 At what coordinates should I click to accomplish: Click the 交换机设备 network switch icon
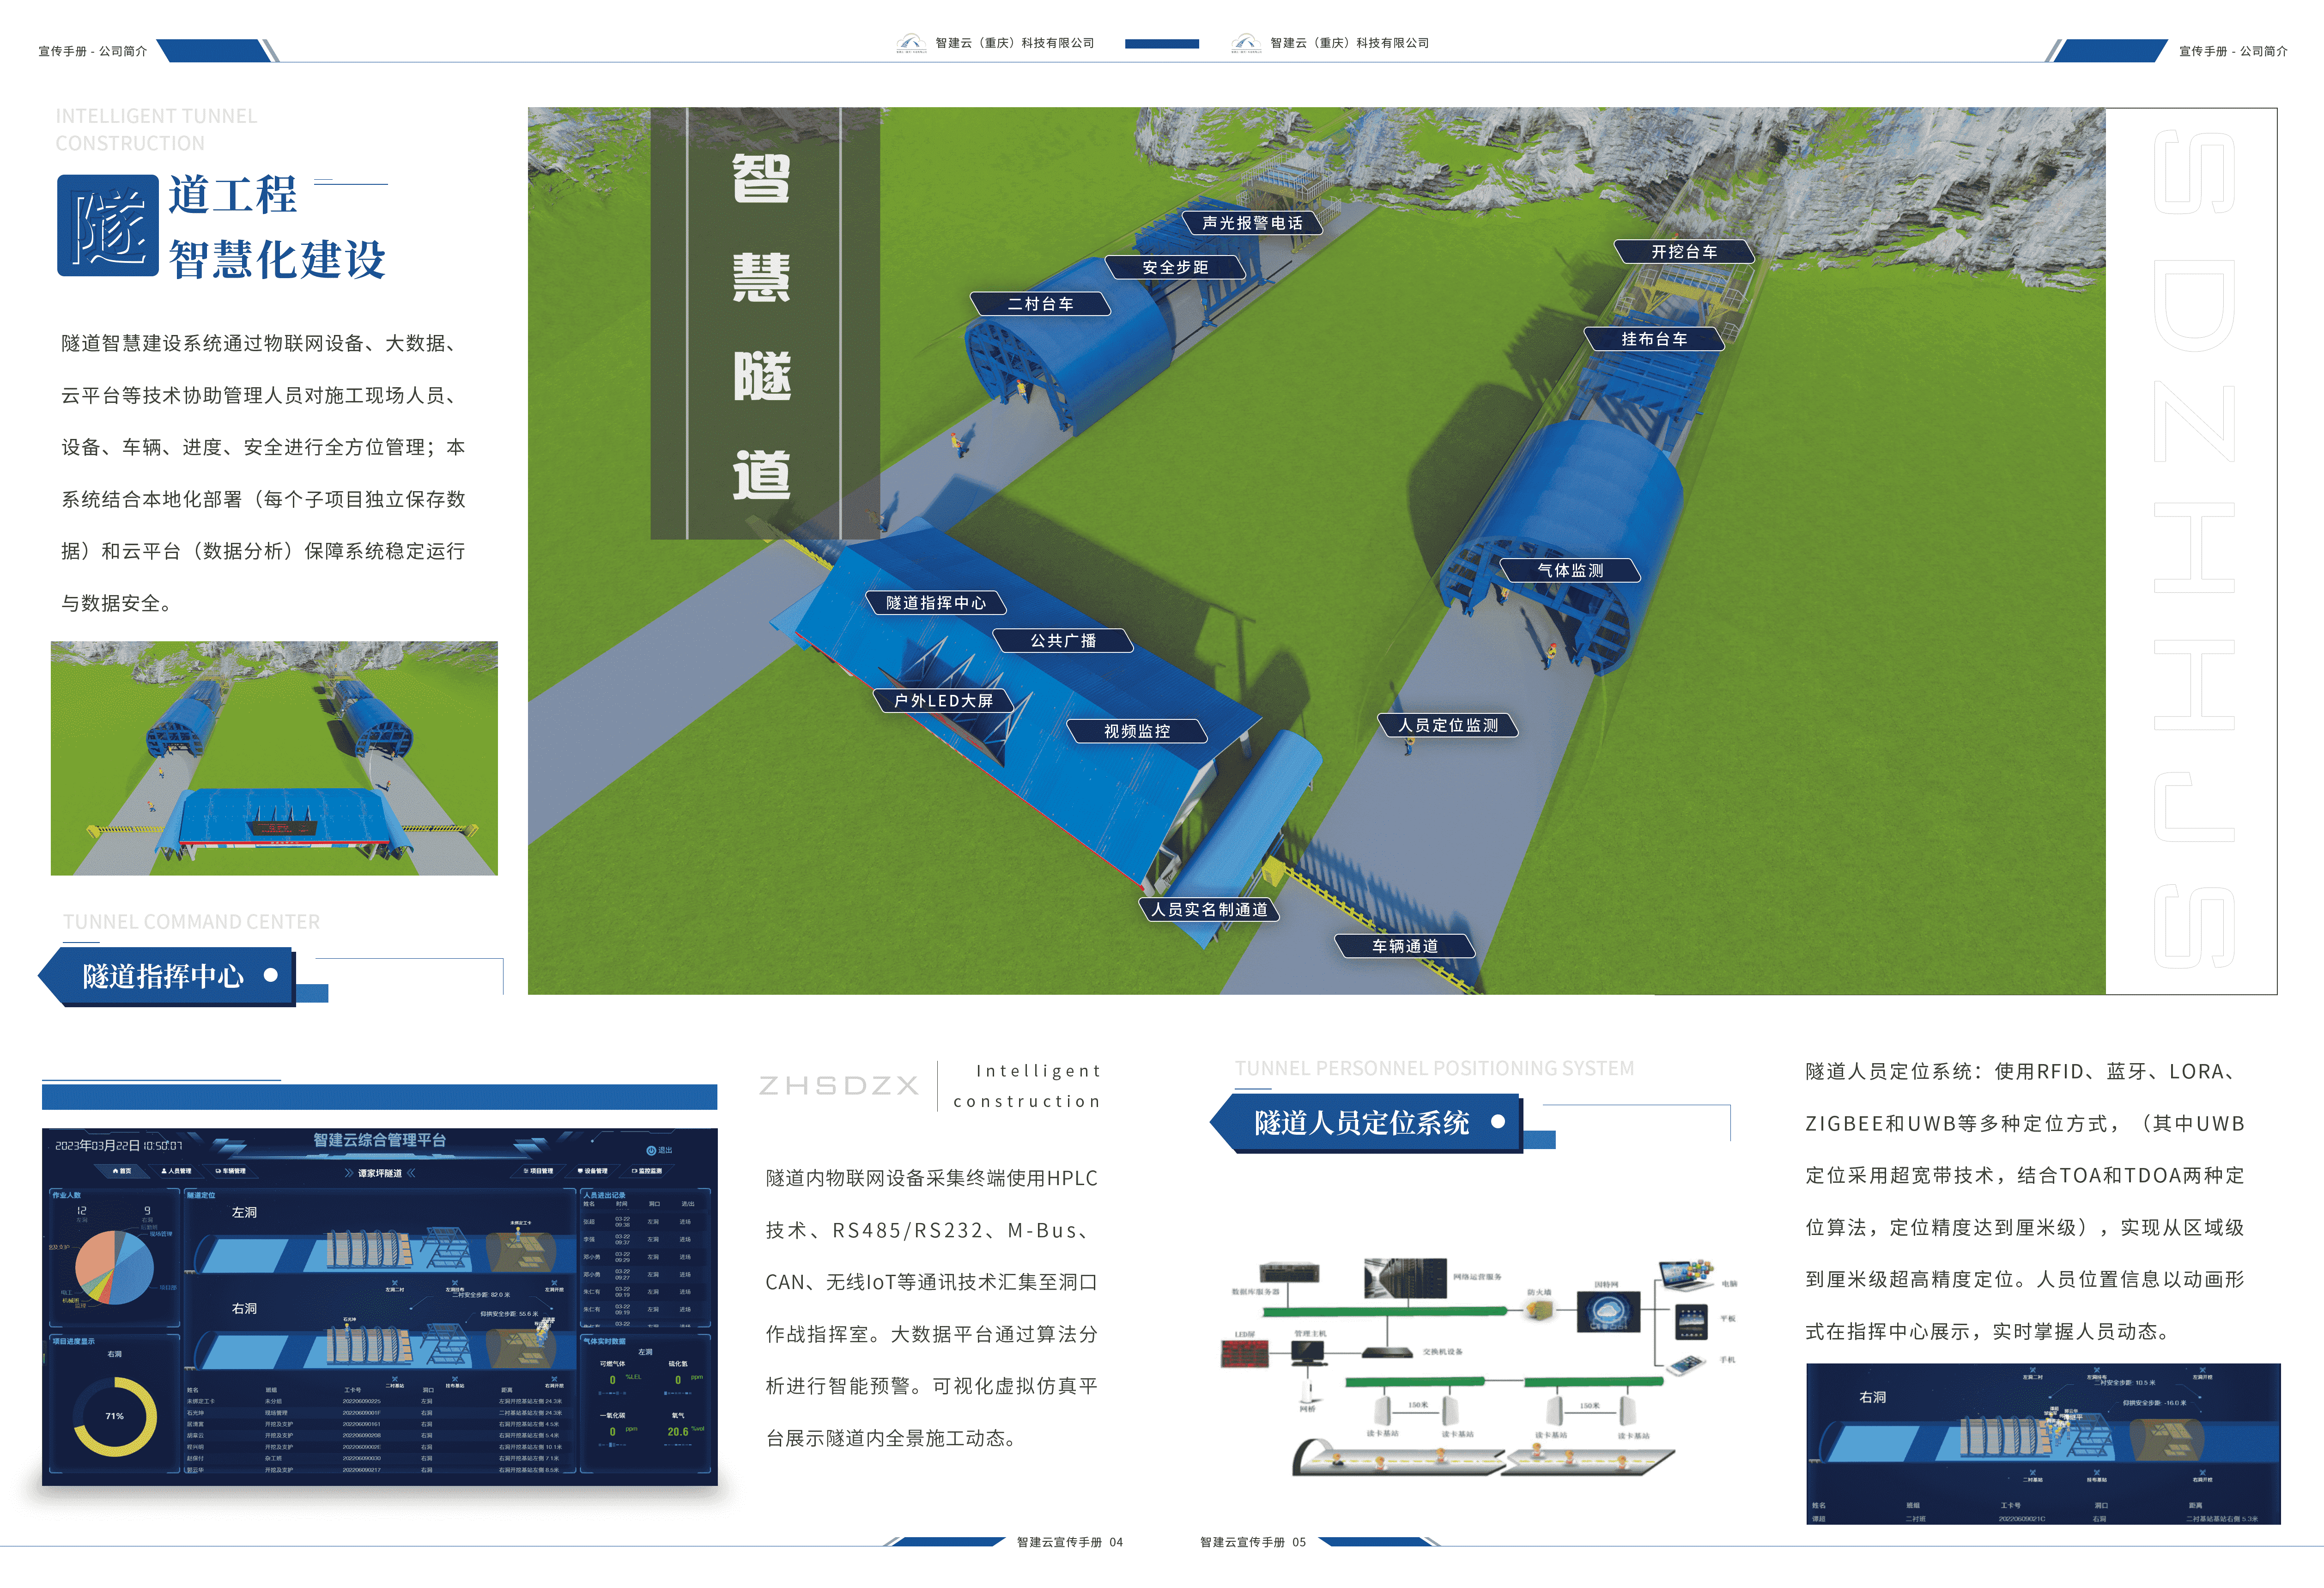[1387, 1353]
